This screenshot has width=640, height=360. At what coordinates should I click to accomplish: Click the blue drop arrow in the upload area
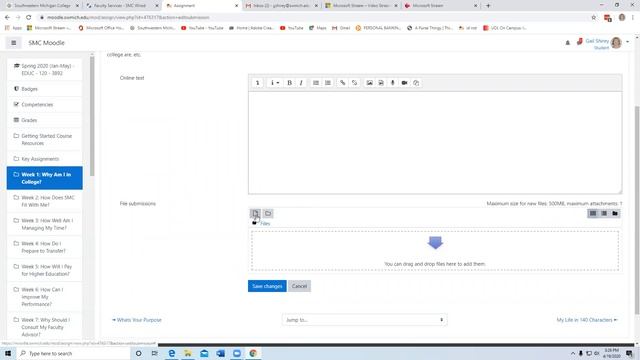435,242
